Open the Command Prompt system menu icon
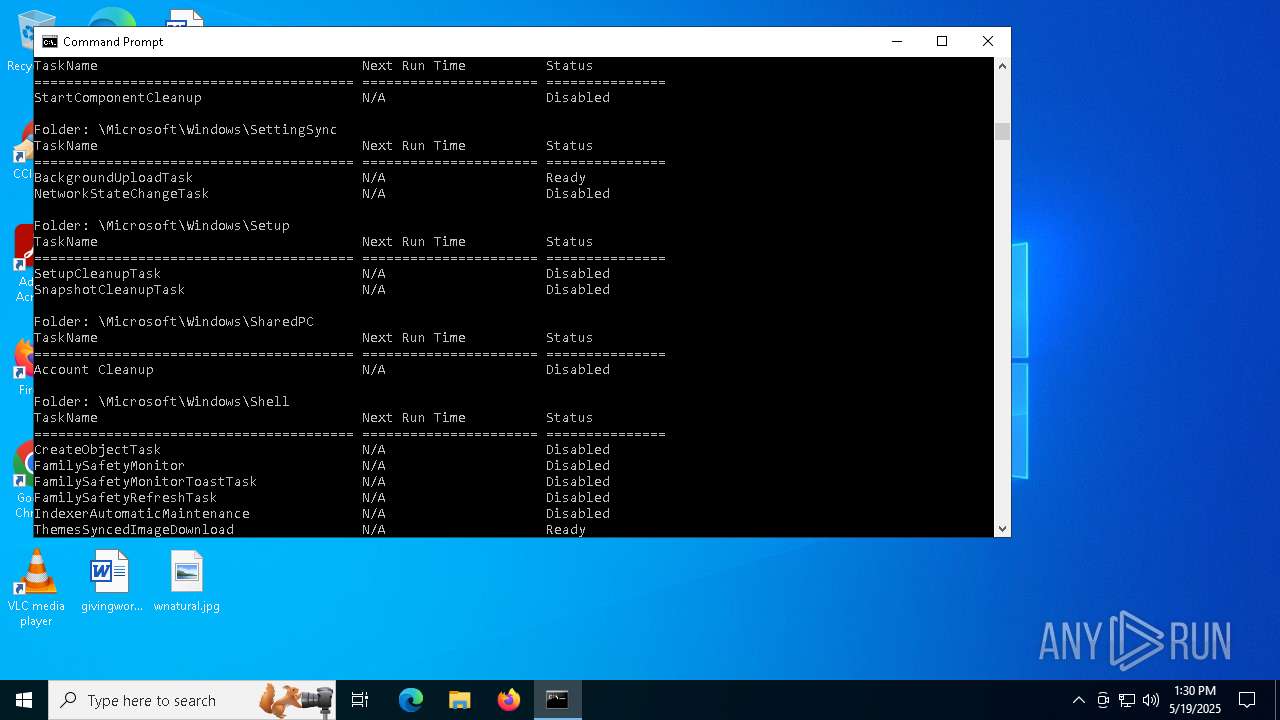Image resolution: width=1280 pixels, height=720 pixels. [49, 42]
